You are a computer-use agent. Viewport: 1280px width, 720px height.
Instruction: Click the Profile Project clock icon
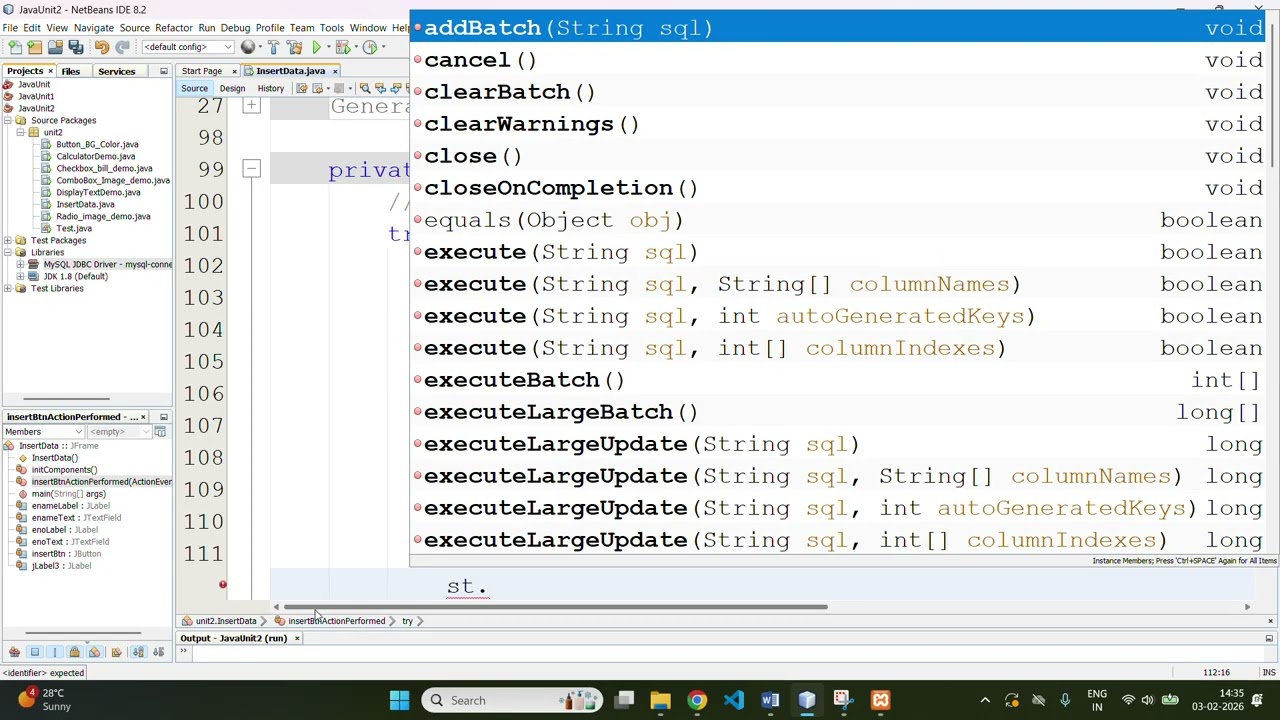point(369,47)
